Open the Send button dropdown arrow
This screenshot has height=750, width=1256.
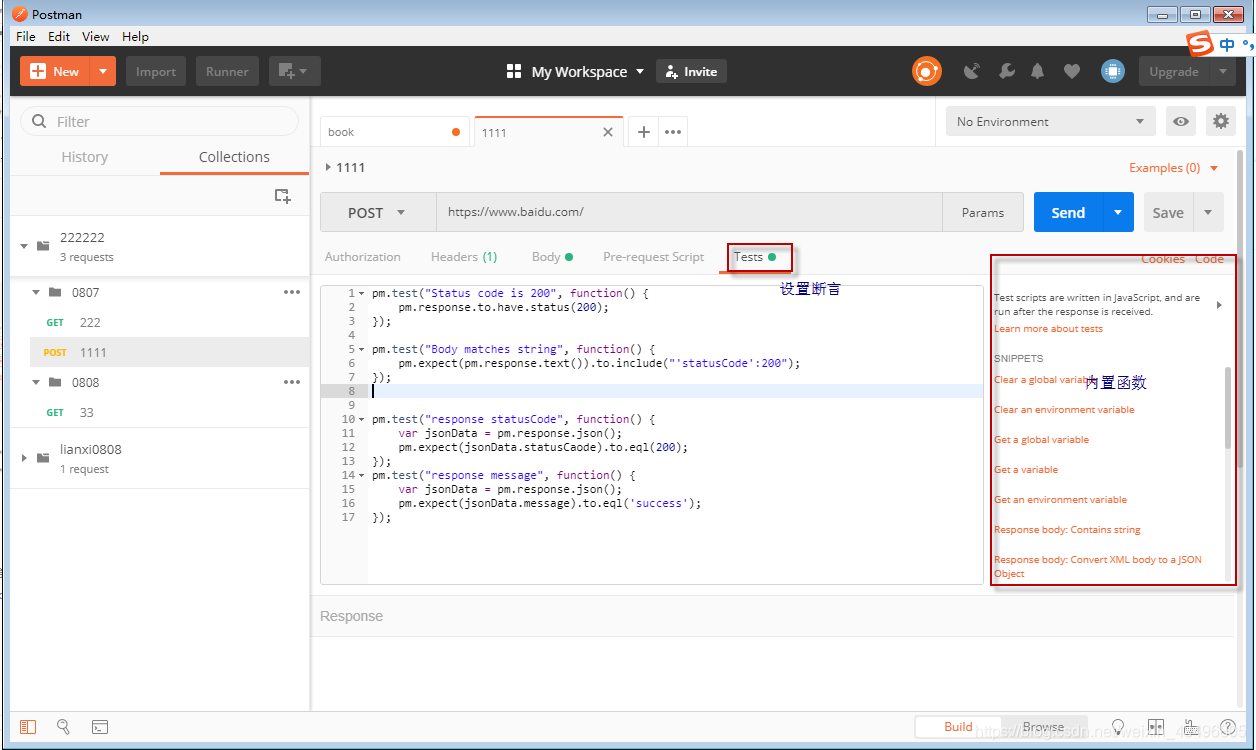[1118, 212]
